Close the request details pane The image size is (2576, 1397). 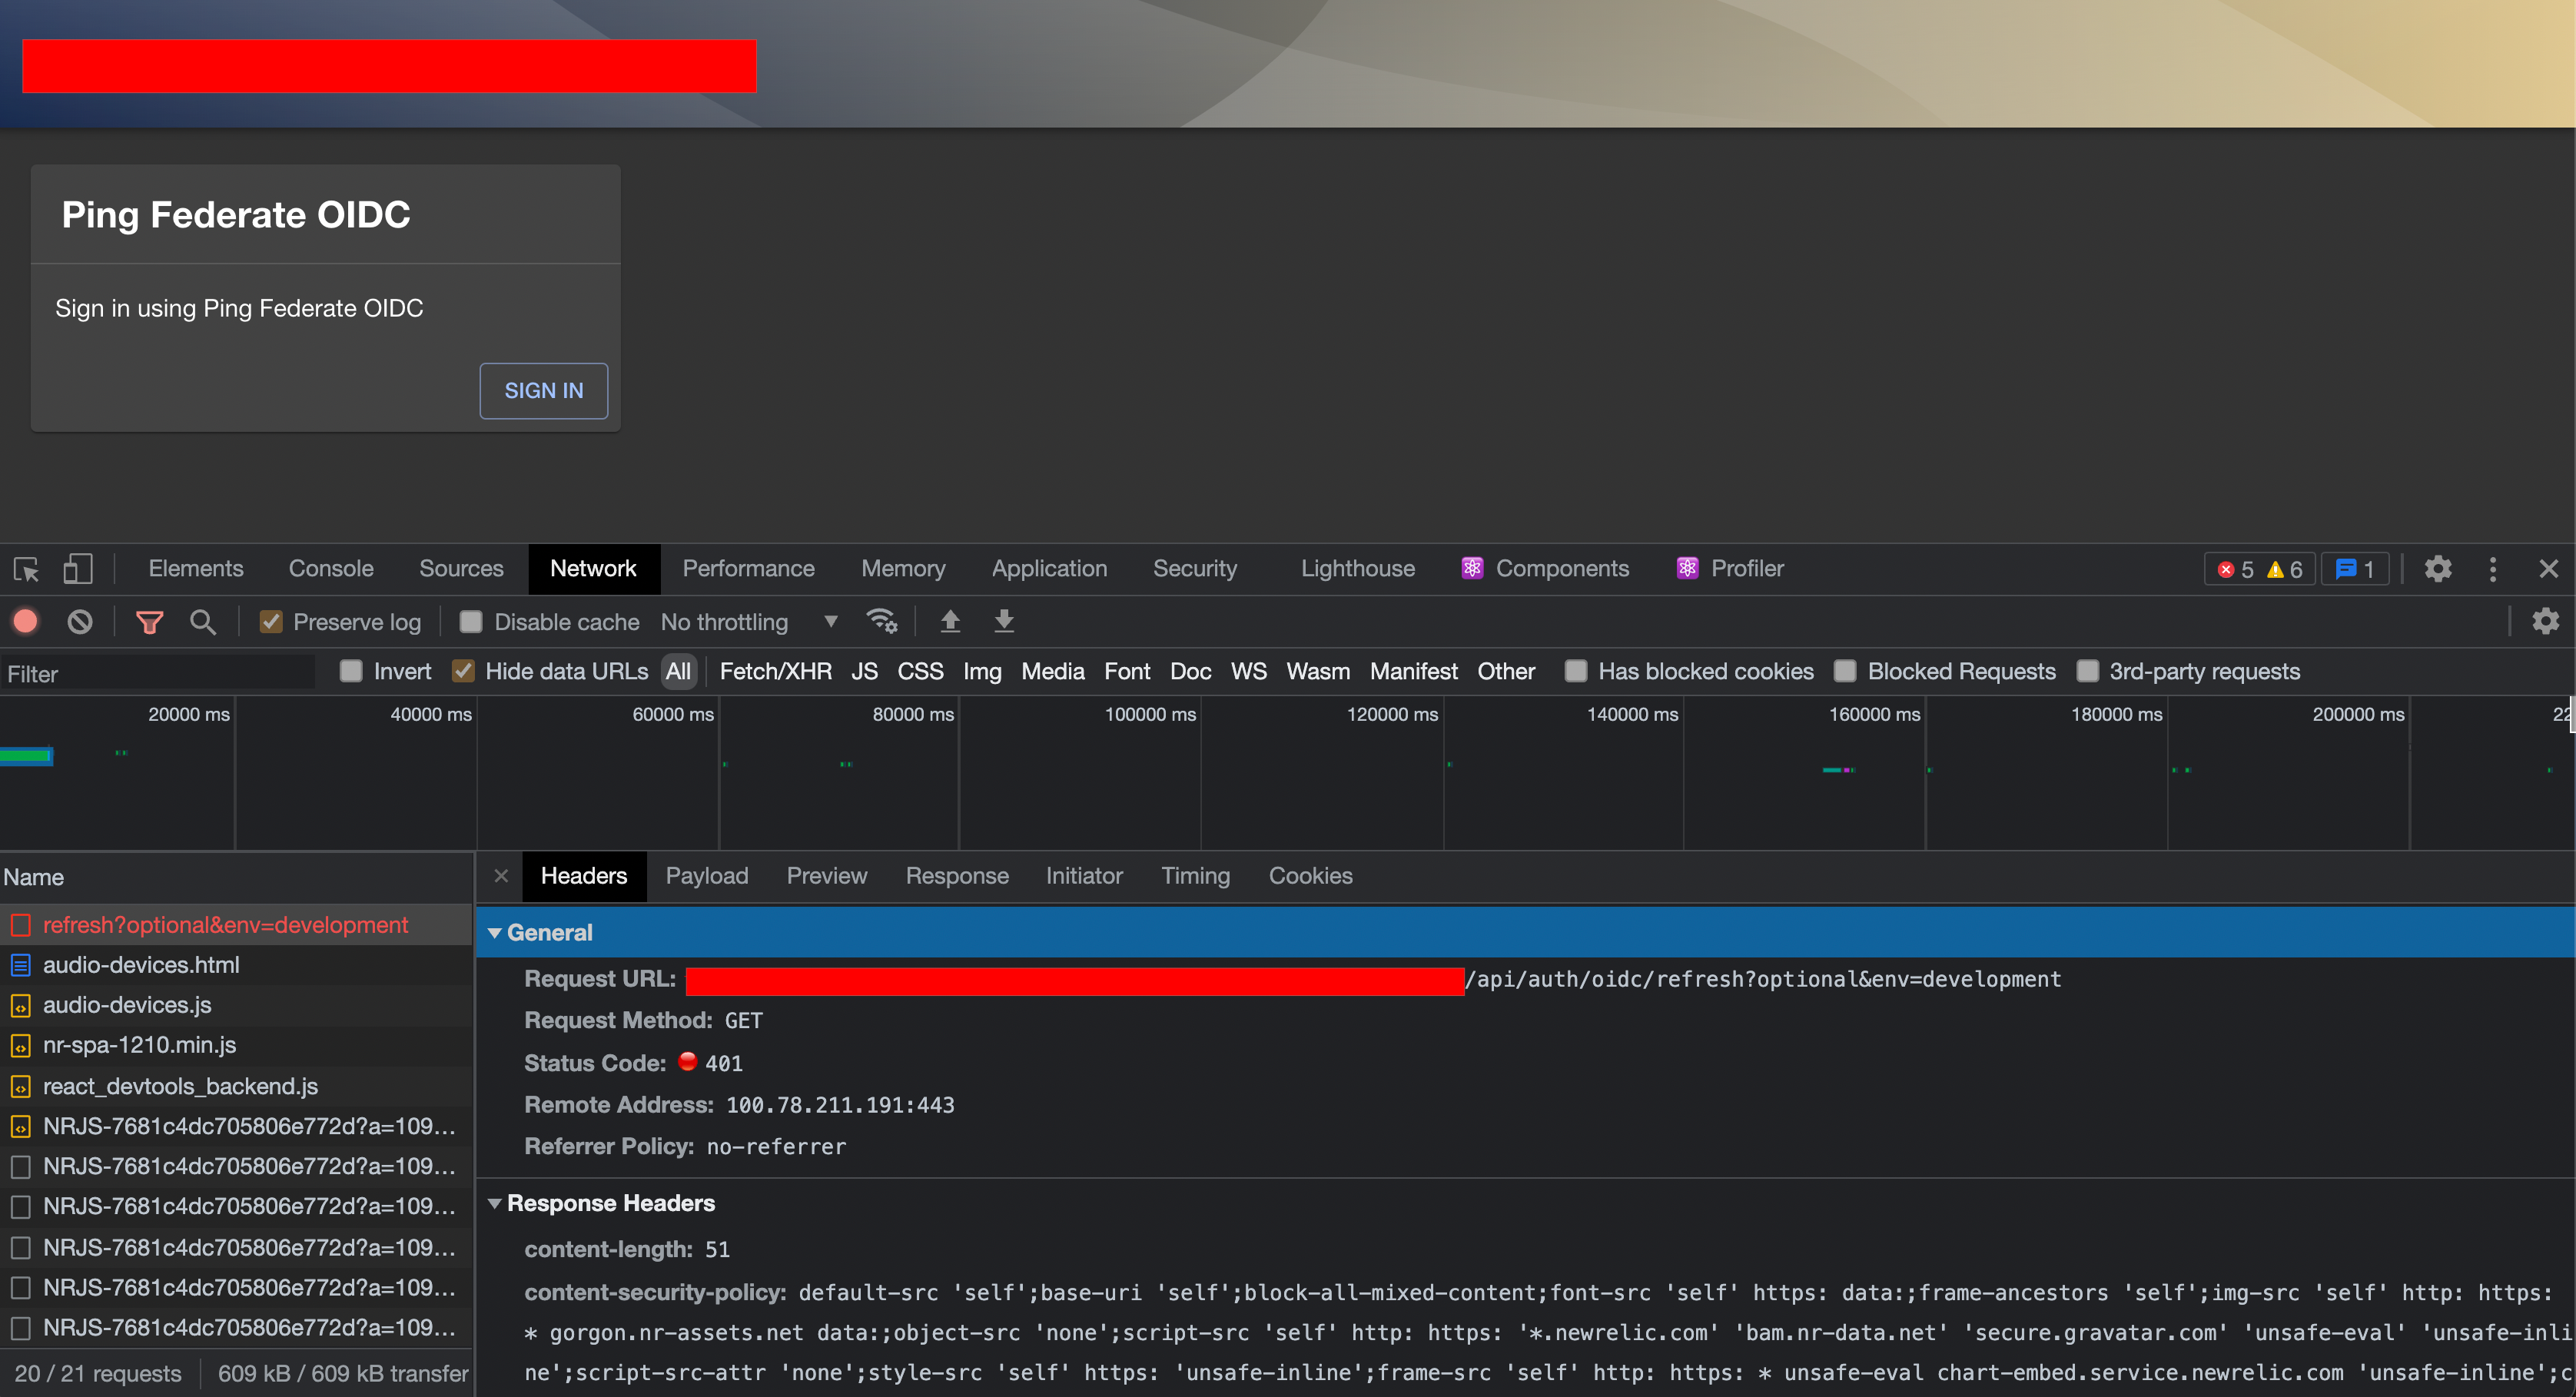(501, 876)
